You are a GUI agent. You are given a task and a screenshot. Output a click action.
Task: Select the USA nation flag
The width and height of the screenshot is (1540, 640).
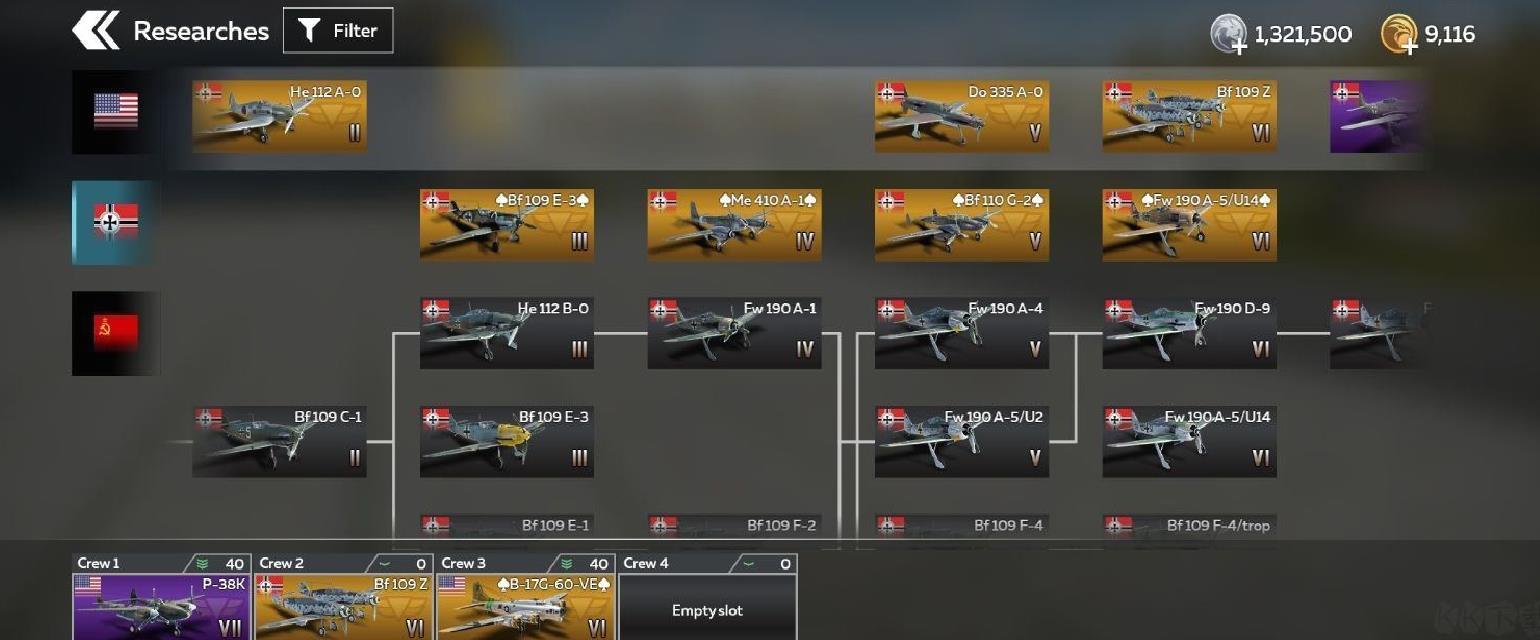point(115,111)
